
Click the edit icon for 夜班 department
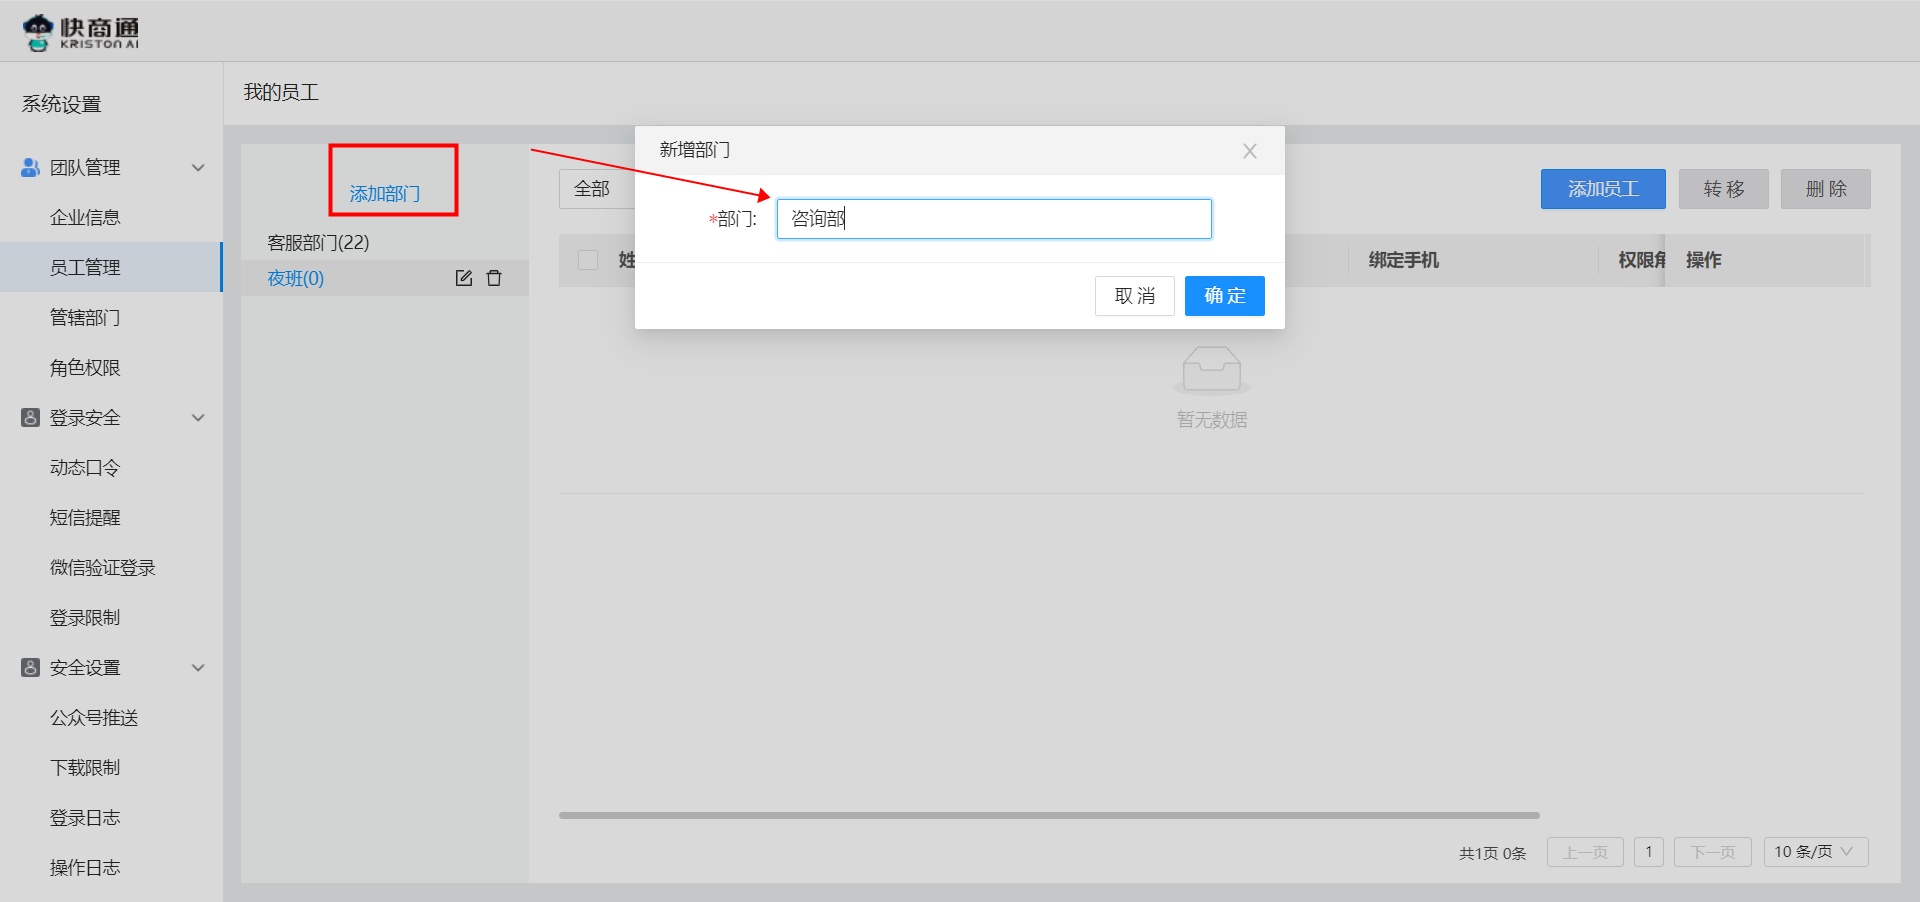(463, 278)
